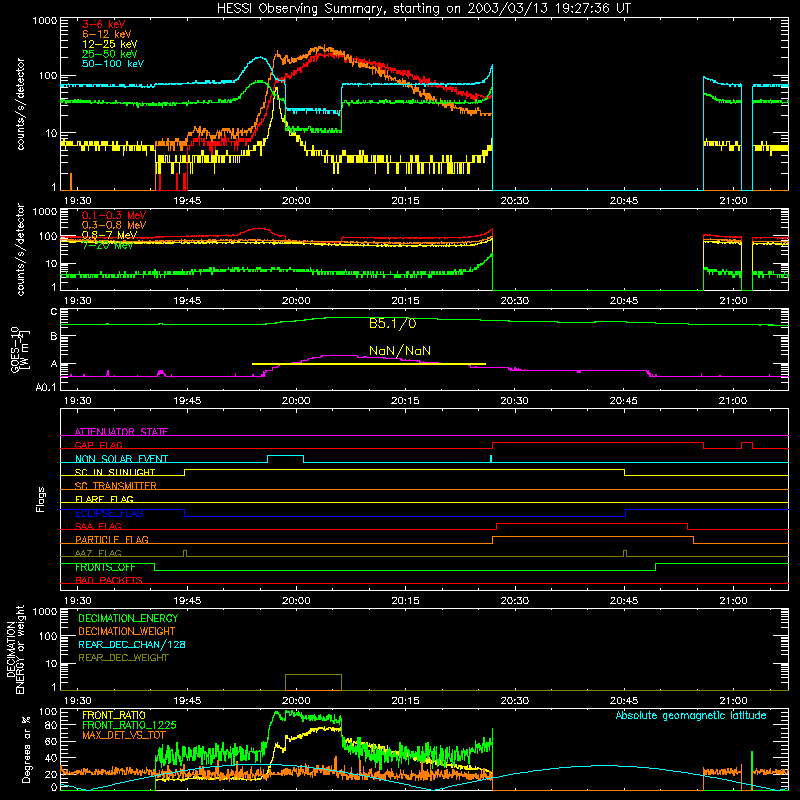Click the Flags vertical axis label
The height and width of the screenshot is (800, 800).
pos(41,499)
